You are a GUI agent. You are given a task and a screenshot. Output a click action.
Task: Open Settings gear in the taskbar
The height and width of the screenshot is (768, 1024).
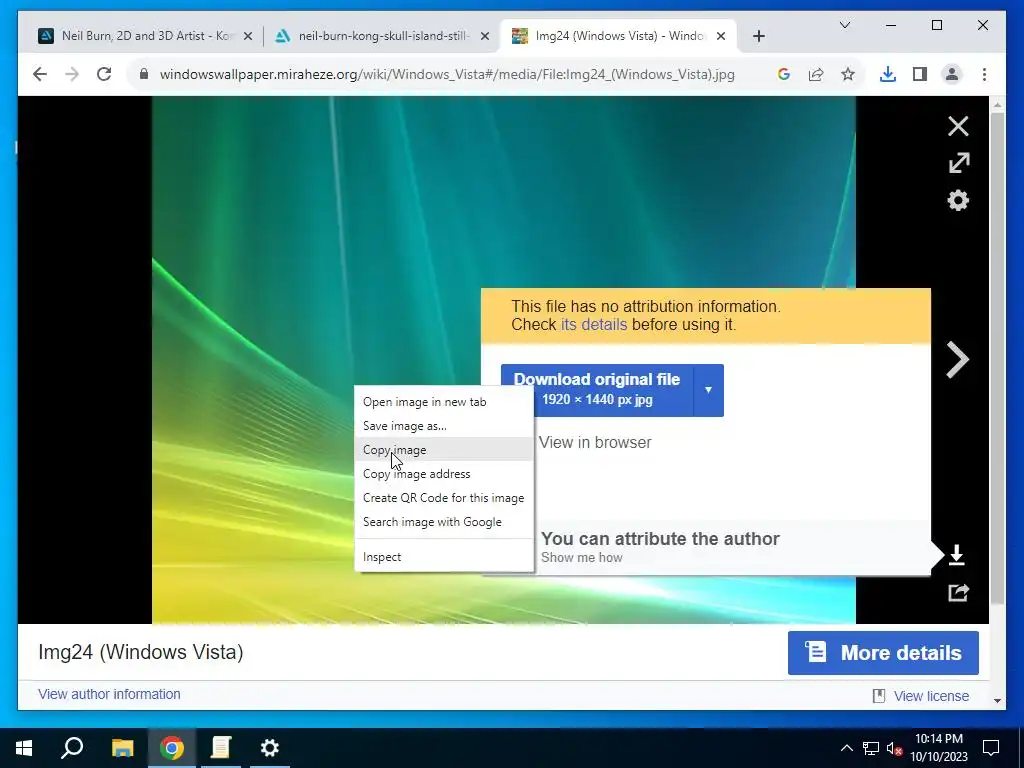[x=270, y=748]
